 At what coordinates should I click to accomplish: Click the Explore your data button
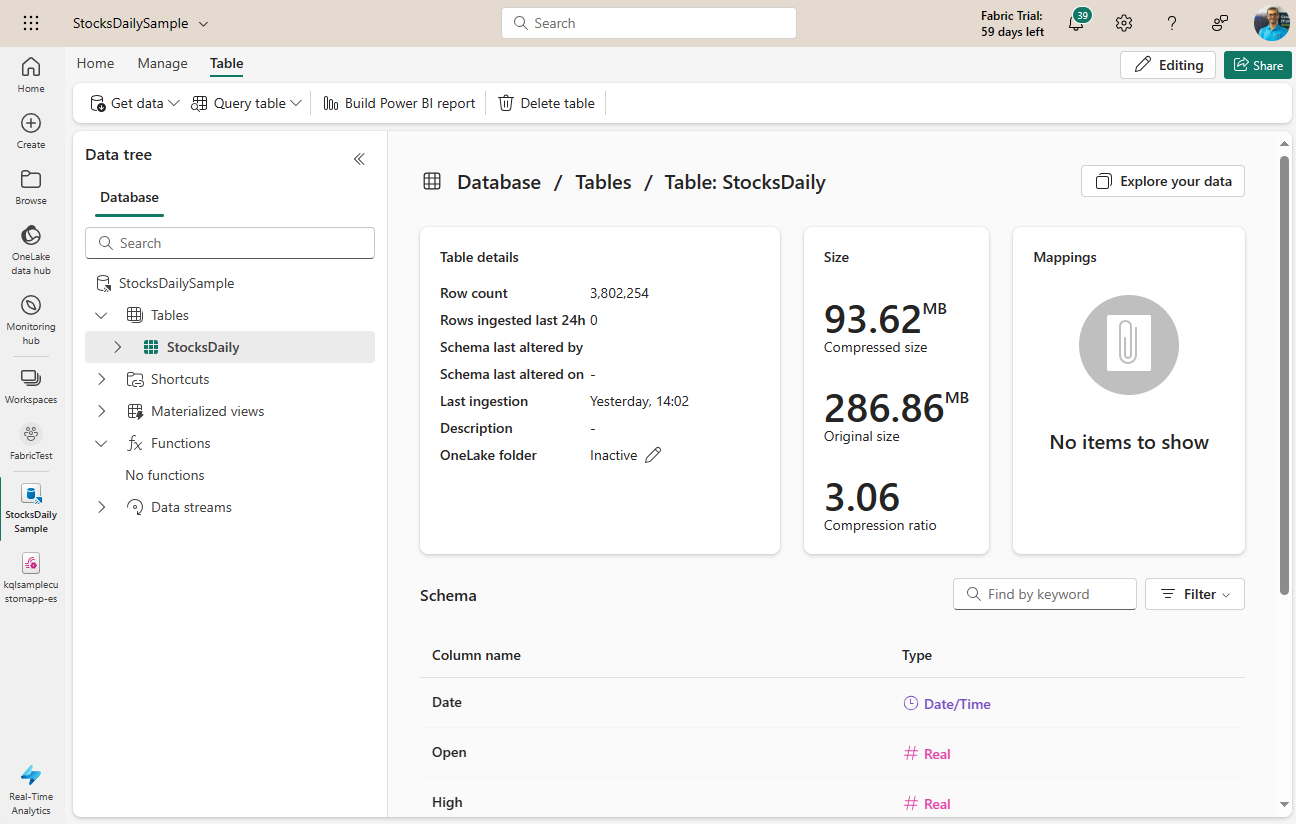click(x=1162, y=181)
